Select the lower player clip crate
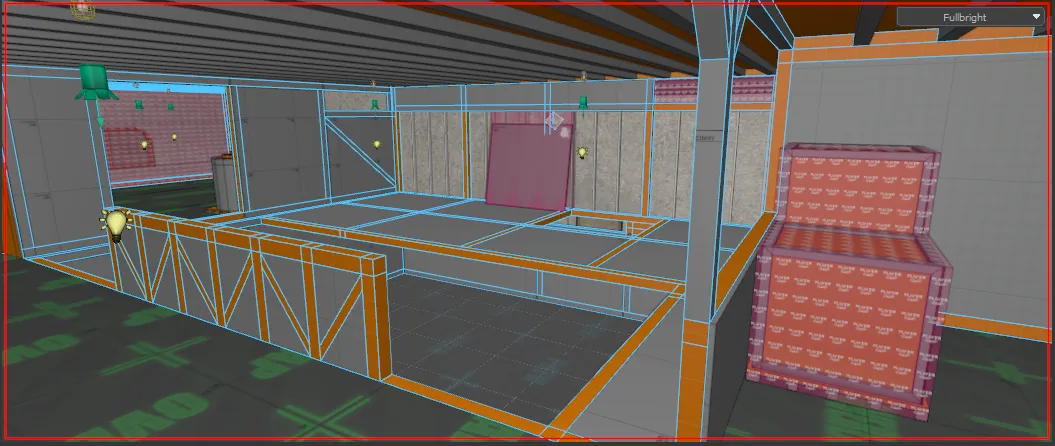Image resolution: width=1055 pixels, height=446 pixels. click(x=848, y=330)
